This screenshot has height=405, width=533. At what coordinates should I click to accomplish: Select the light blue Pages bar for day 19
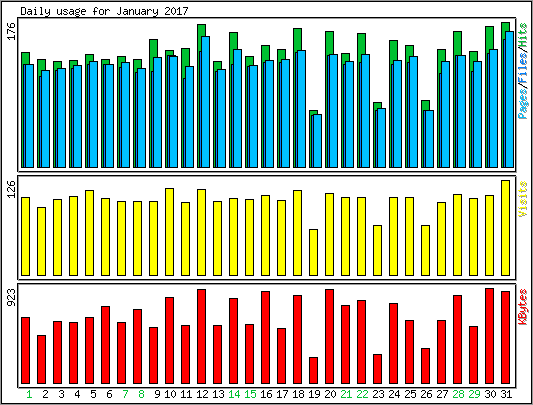tap(317, 141)
